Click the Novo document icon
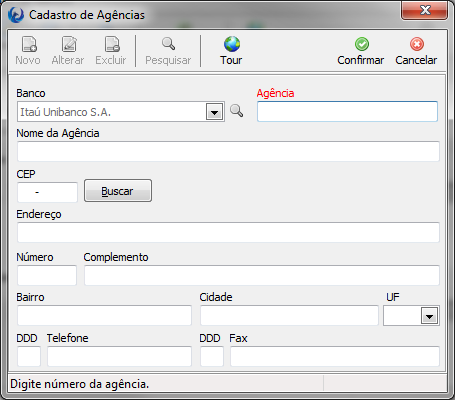Image resolution: width=456 pixels, height=400 pixels. tap(29, 44)
